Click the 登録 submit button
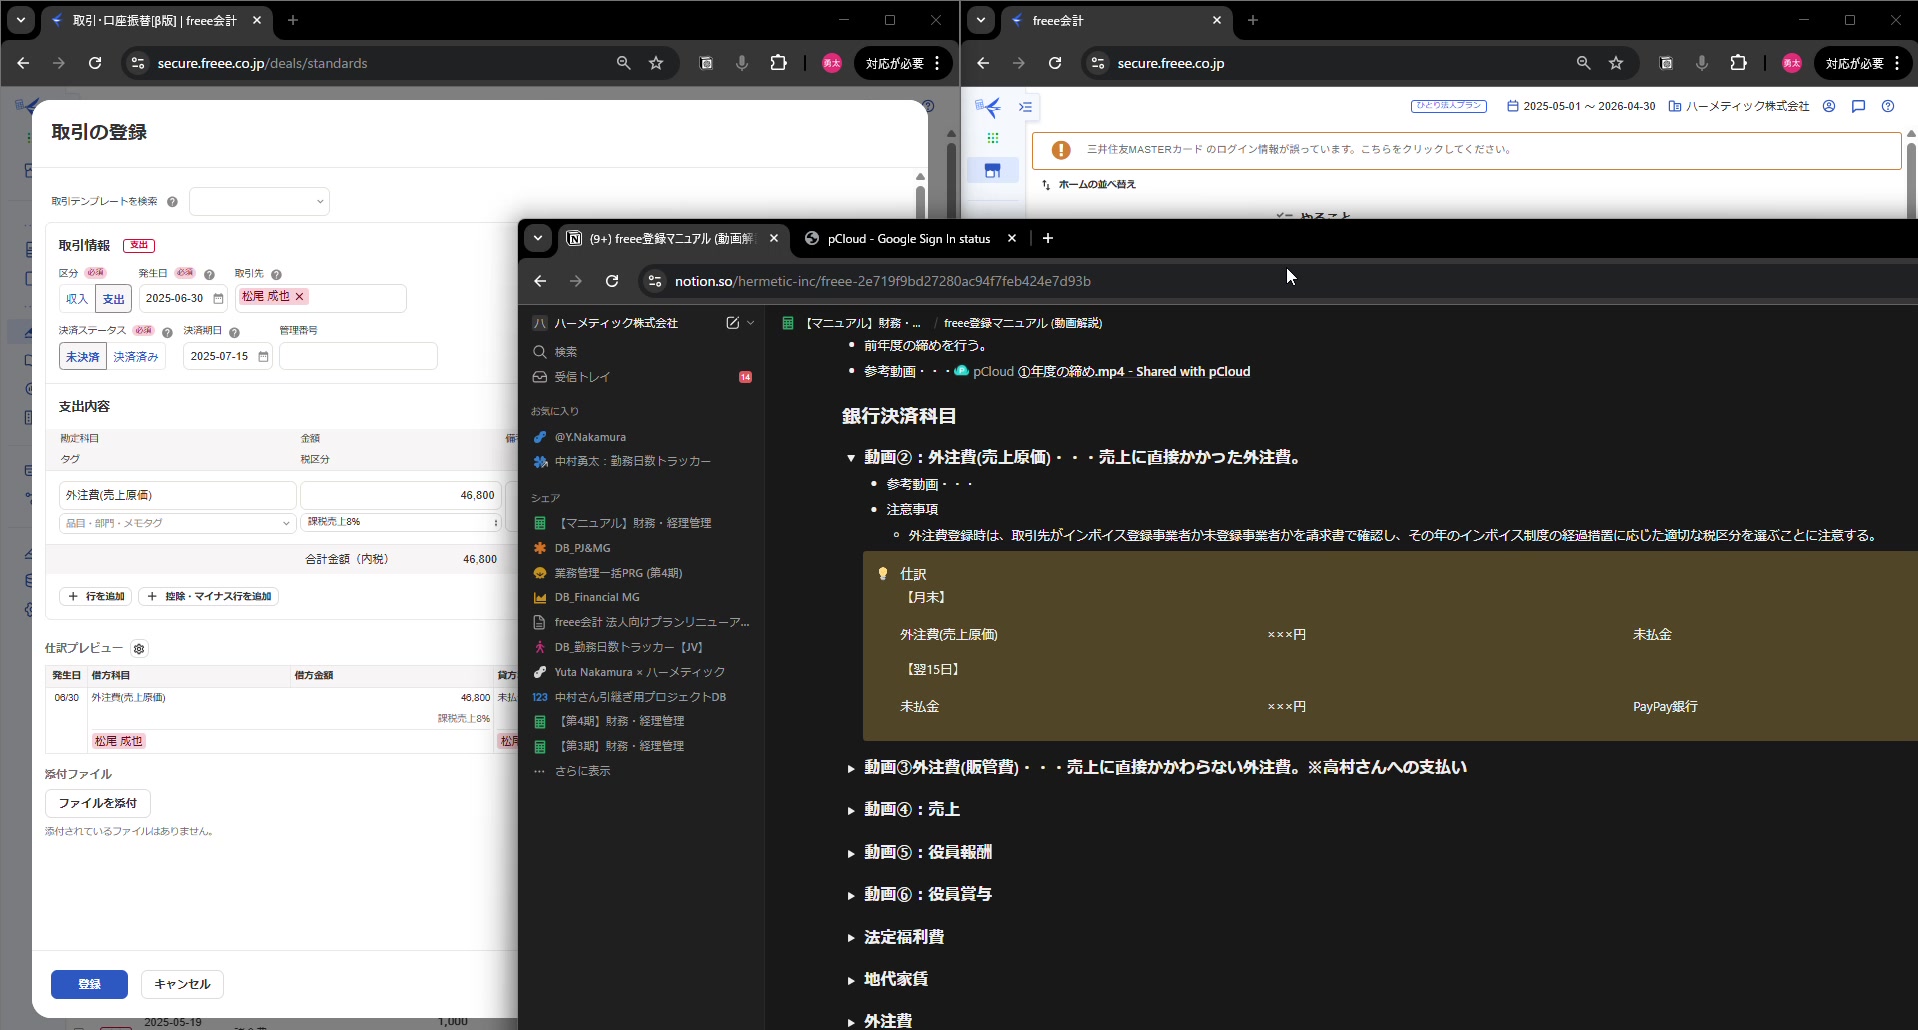Screen dimensions: 1918x1030 89,984
